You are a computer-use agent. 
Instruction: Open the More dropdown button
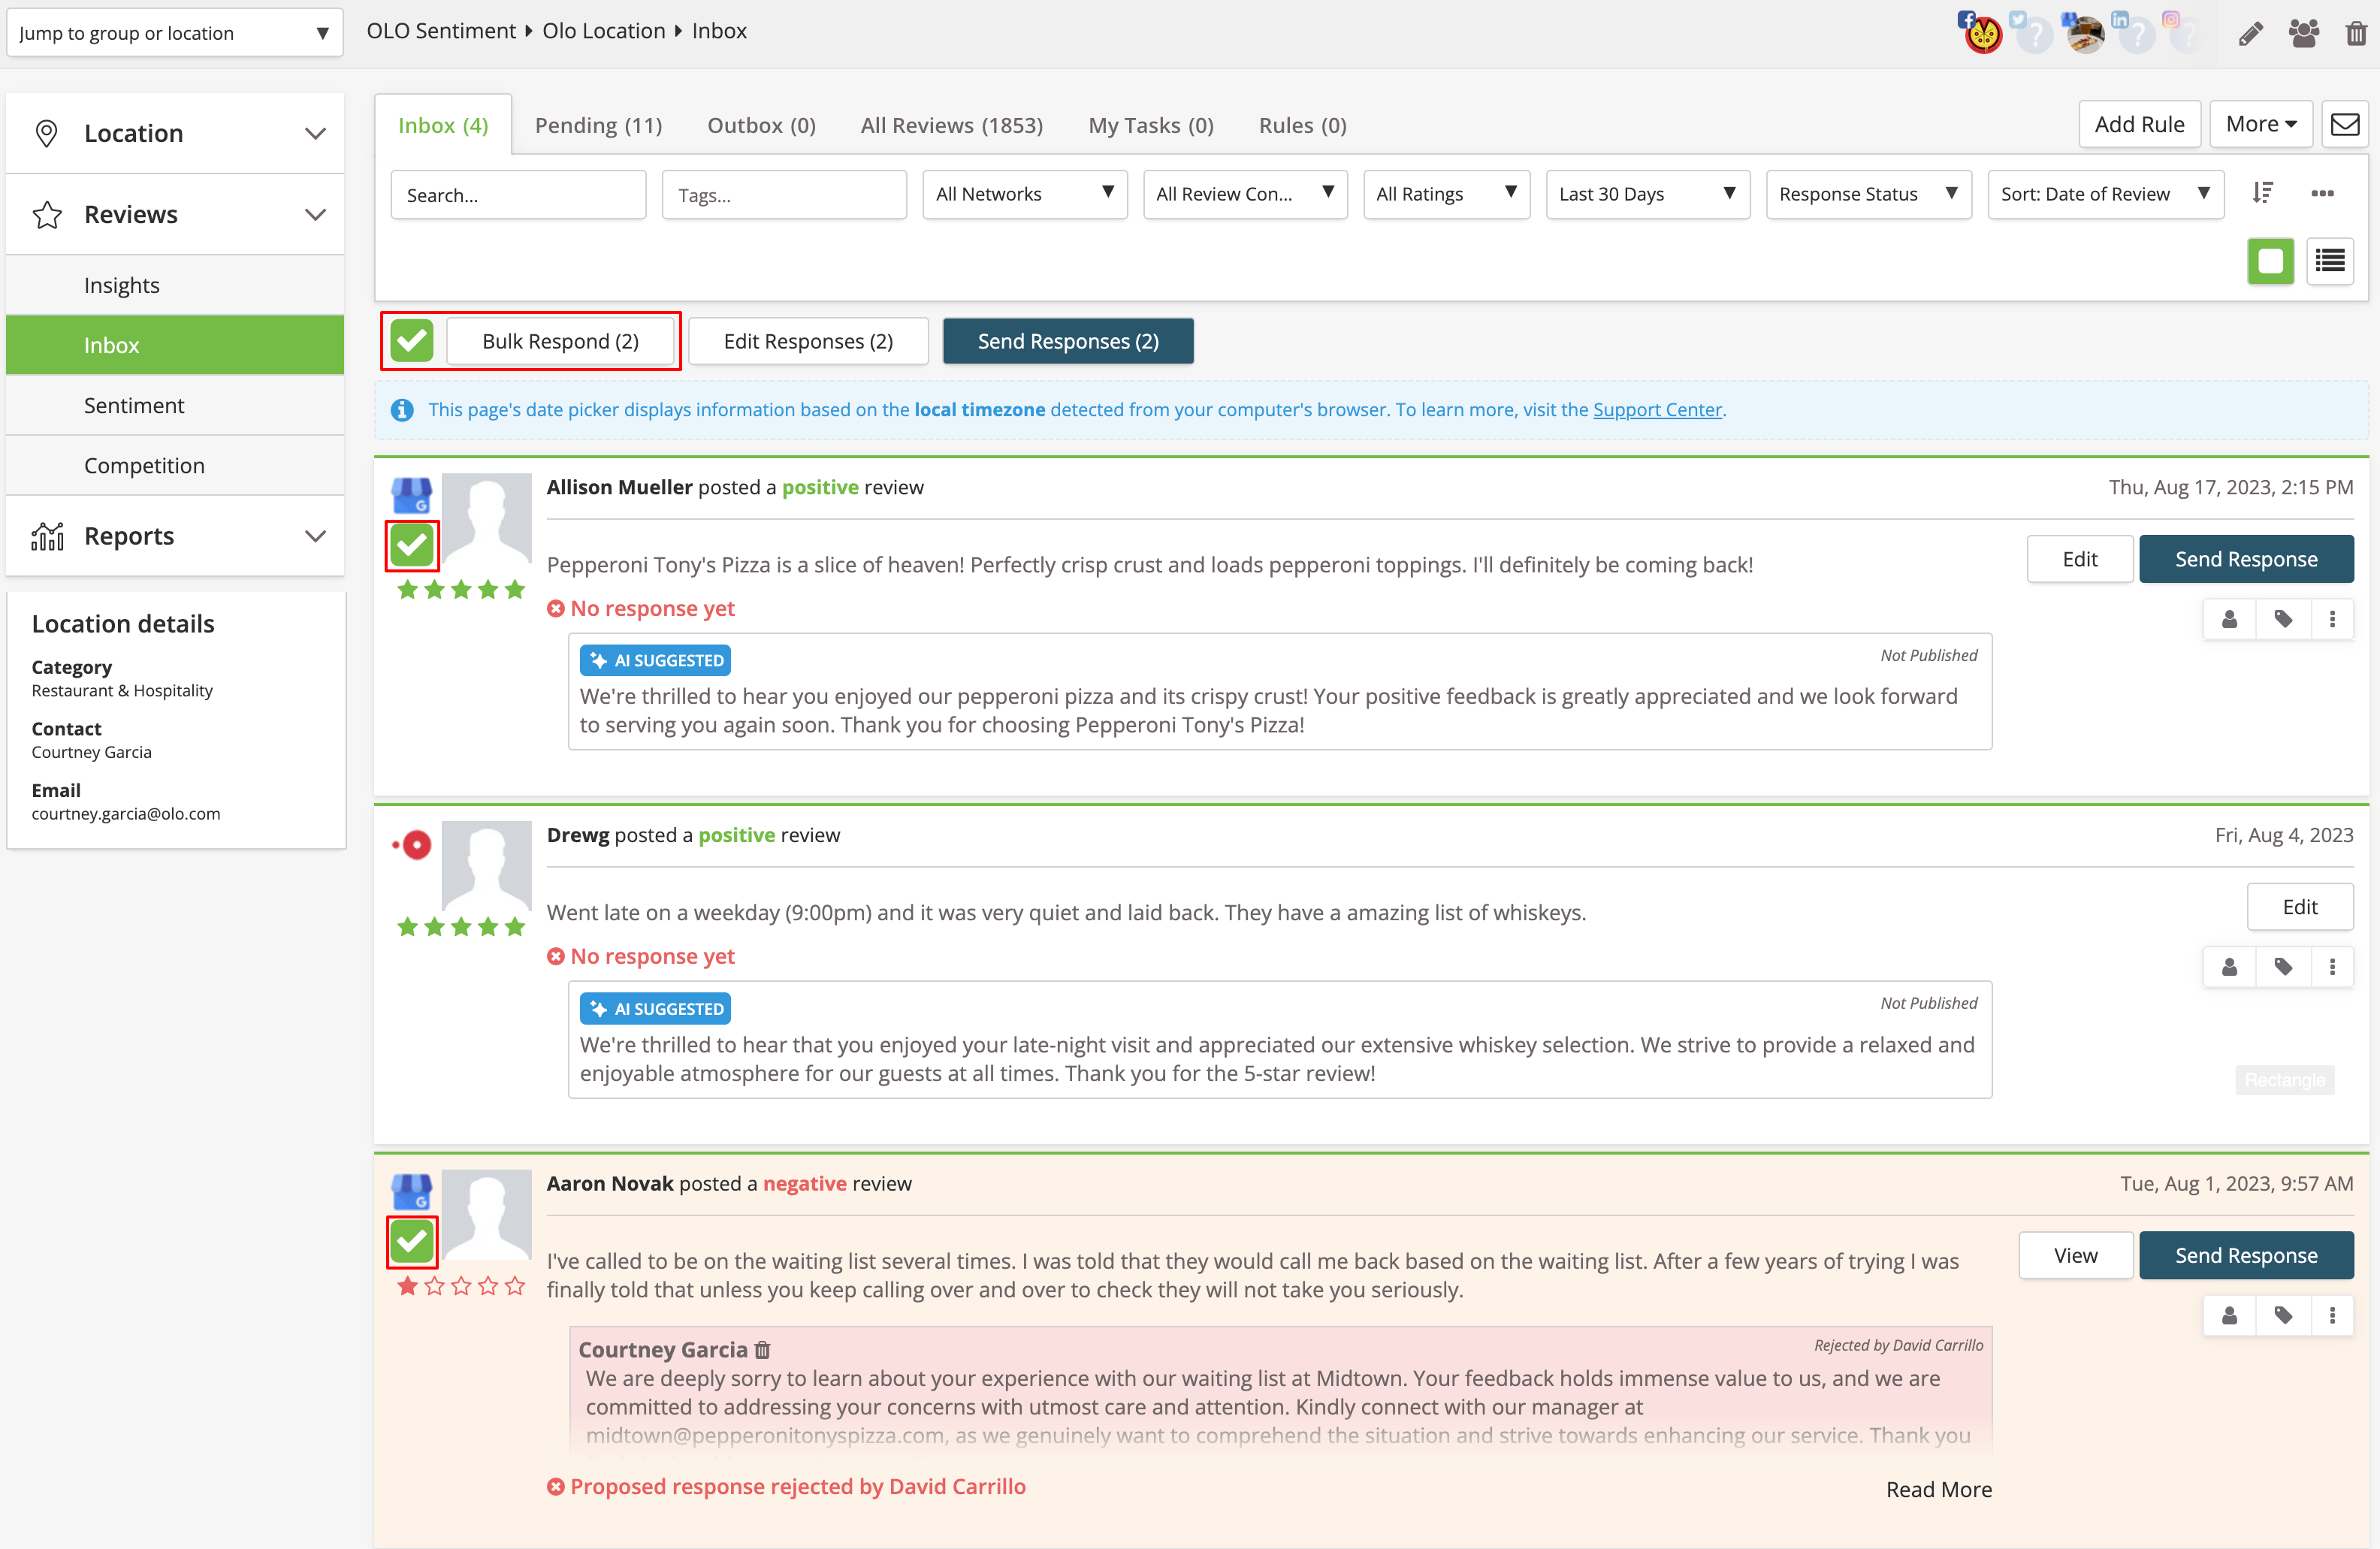(2260, 124)
